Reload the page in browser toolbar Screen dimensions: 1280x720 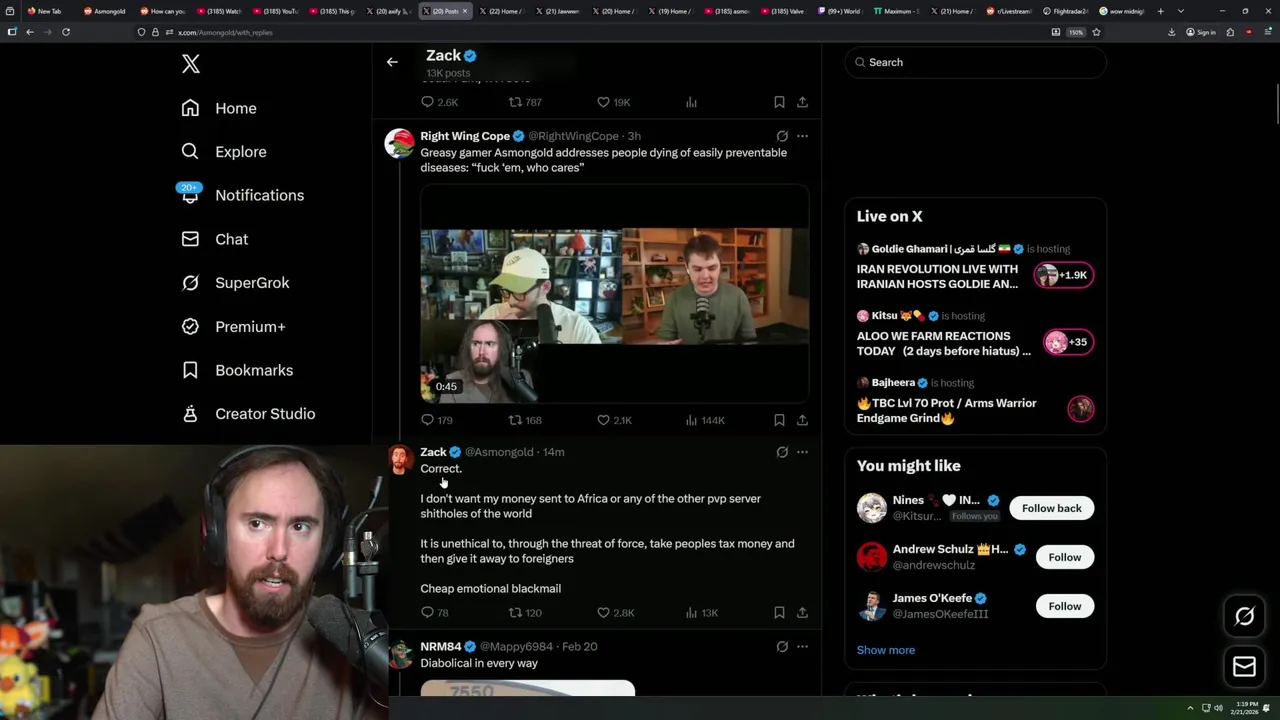pyautogui.click(x=66, y=32)
